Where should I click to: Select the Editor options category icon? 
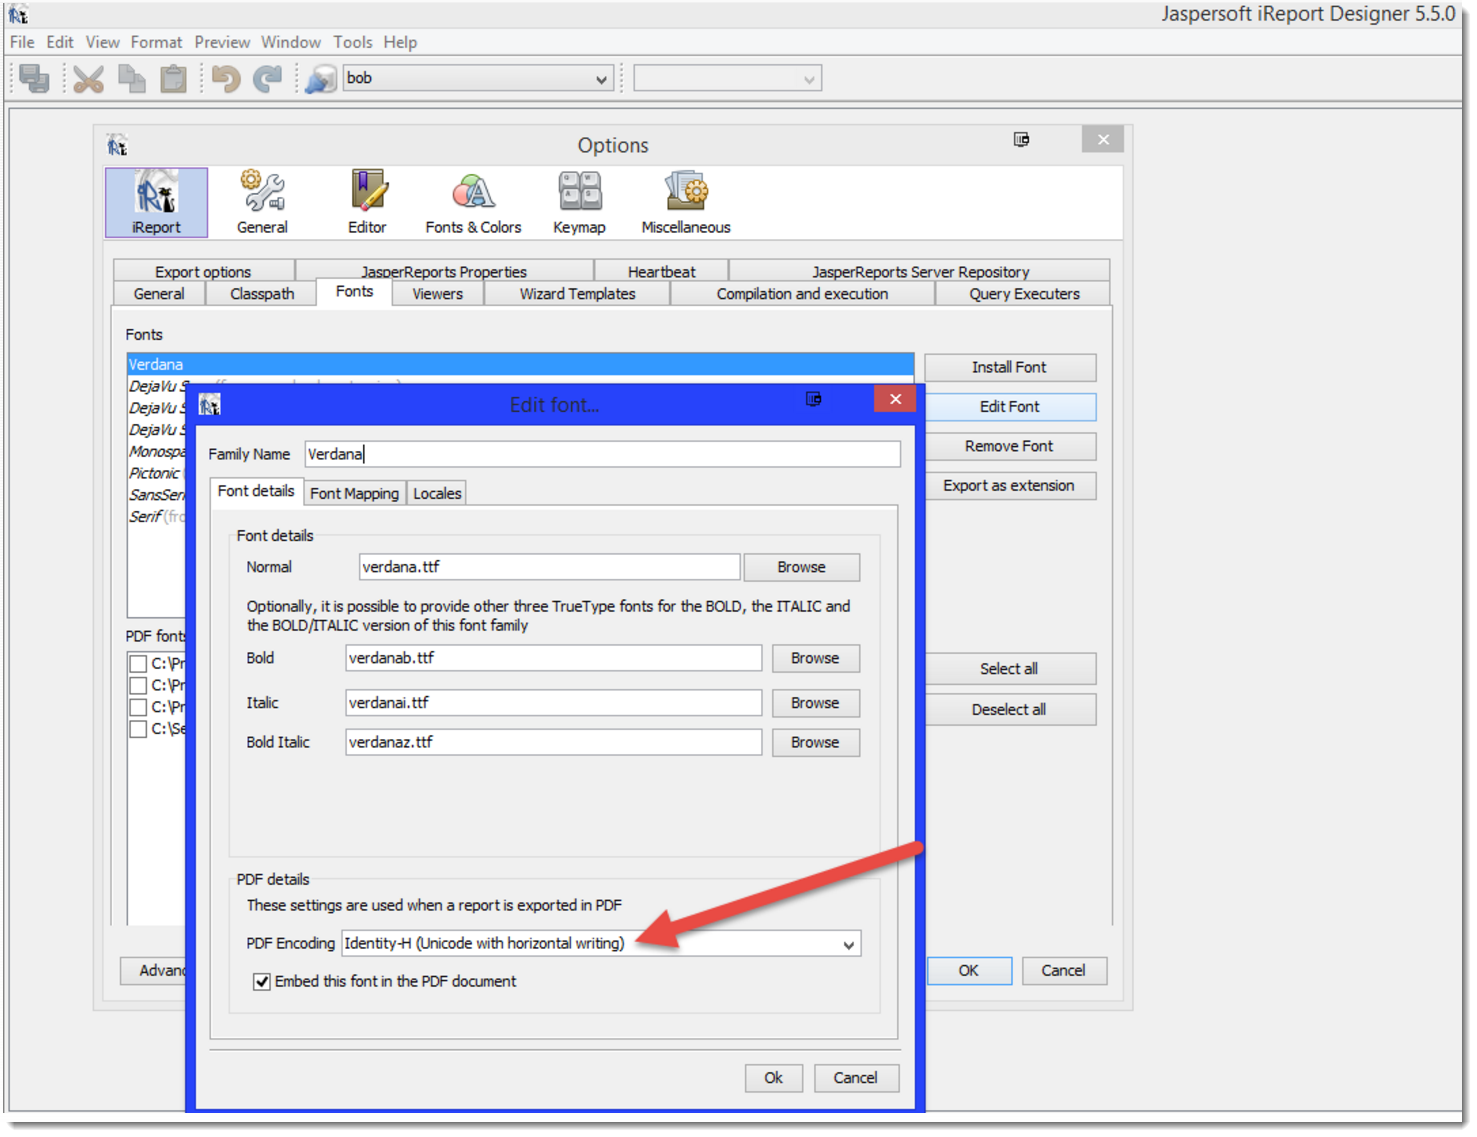pyautogui.click(x=367, y=202)
